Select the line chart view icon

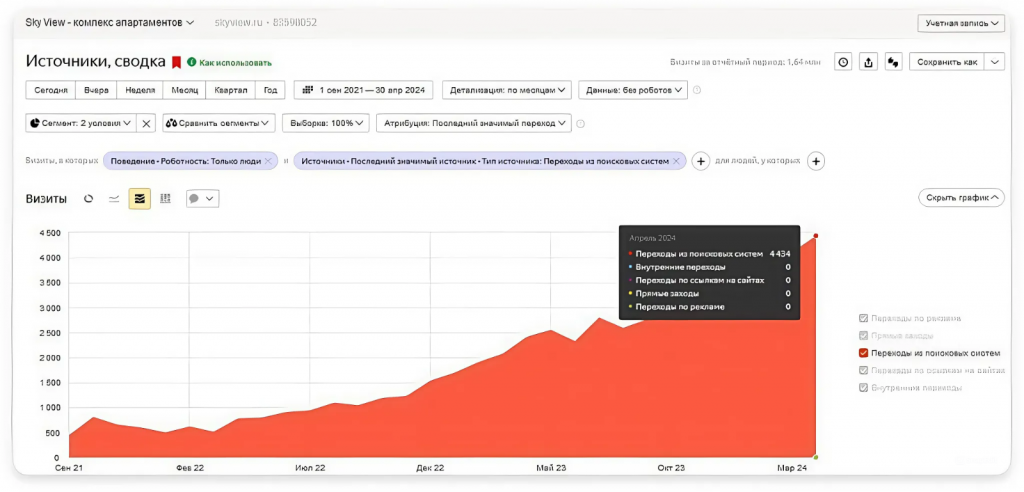coord(114,199)
